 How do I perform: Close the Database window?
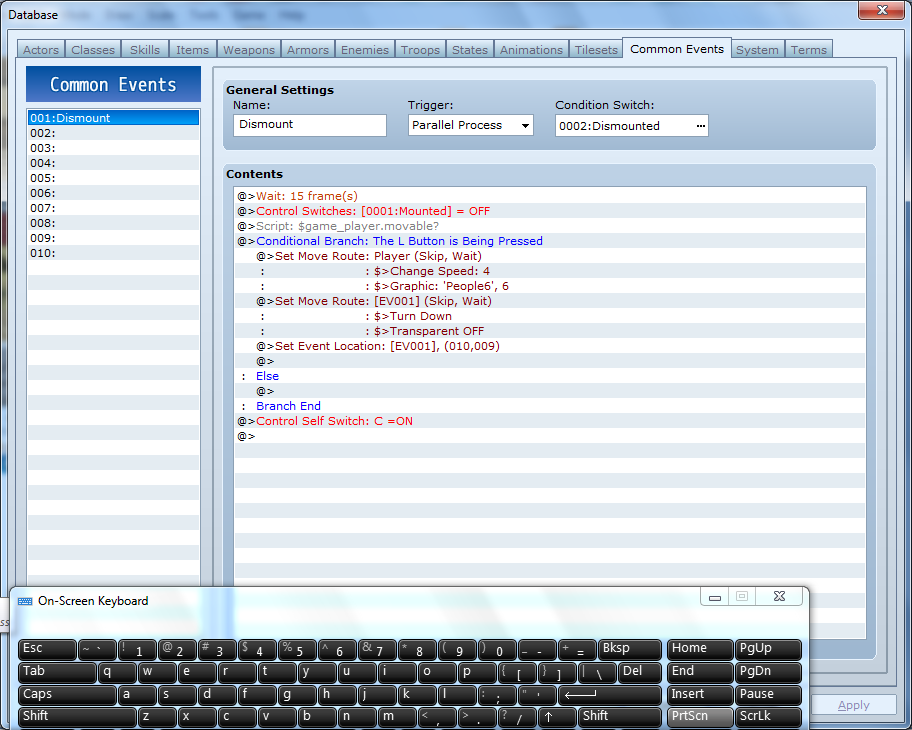pos(882,10)
